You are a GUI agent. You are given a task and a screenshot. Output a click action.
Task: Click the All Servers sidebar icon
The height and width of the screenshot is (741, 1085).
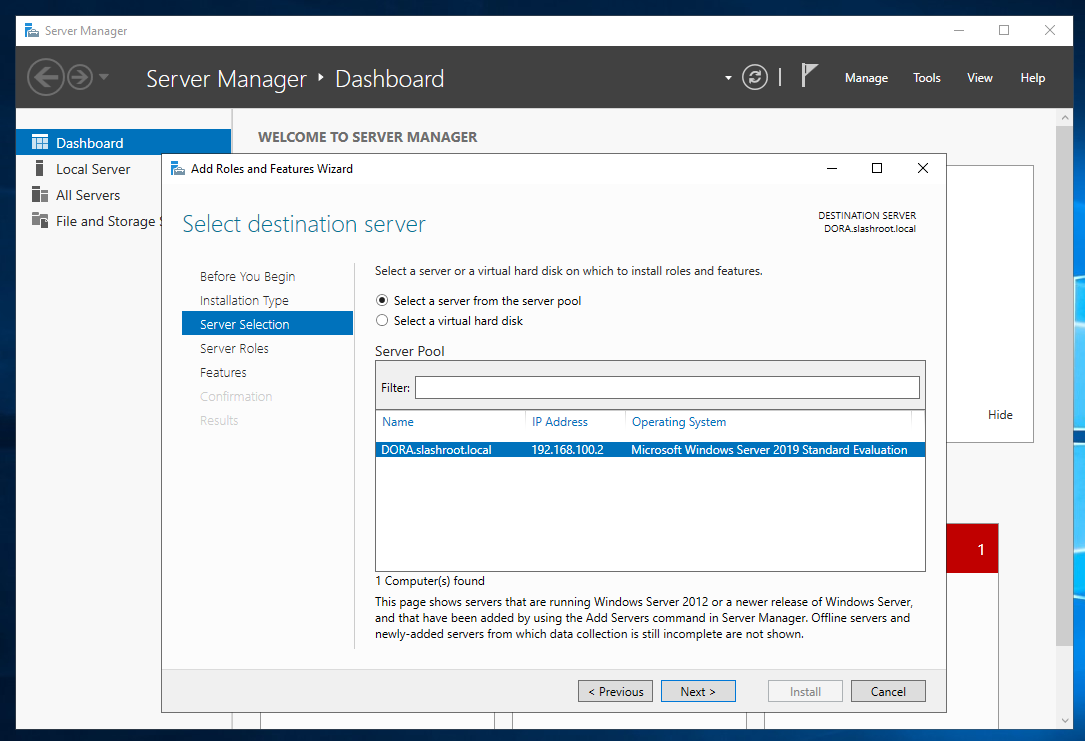point(40,195)
